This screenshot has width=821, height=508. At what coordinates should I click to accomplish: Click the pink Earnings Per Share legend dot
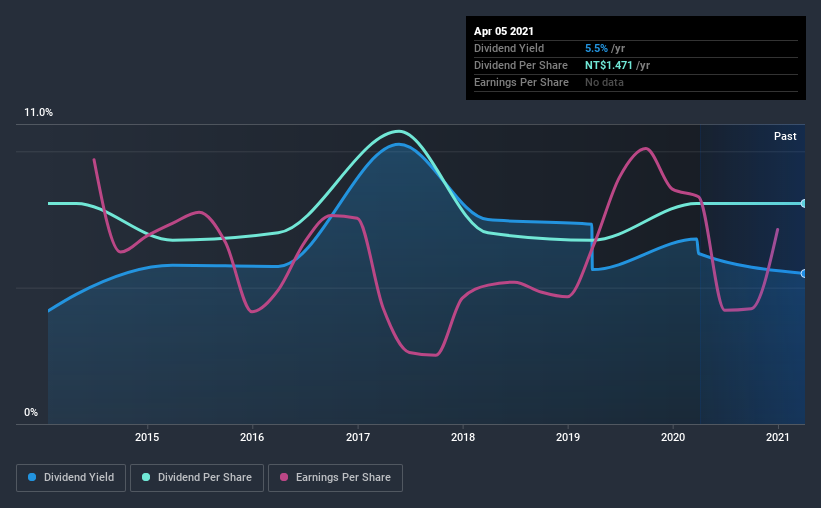pyautogui.click(x=284, y=477)
